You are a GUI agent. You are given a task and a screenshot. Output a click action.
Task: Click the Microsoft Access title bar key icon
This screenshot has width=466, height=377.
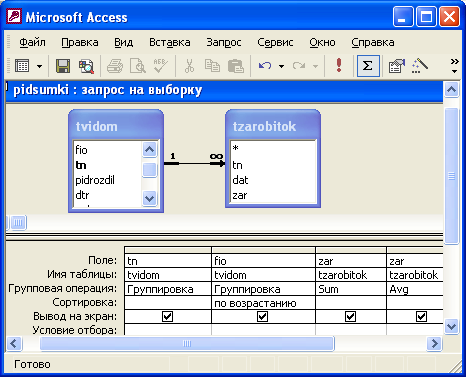[14, 17]
